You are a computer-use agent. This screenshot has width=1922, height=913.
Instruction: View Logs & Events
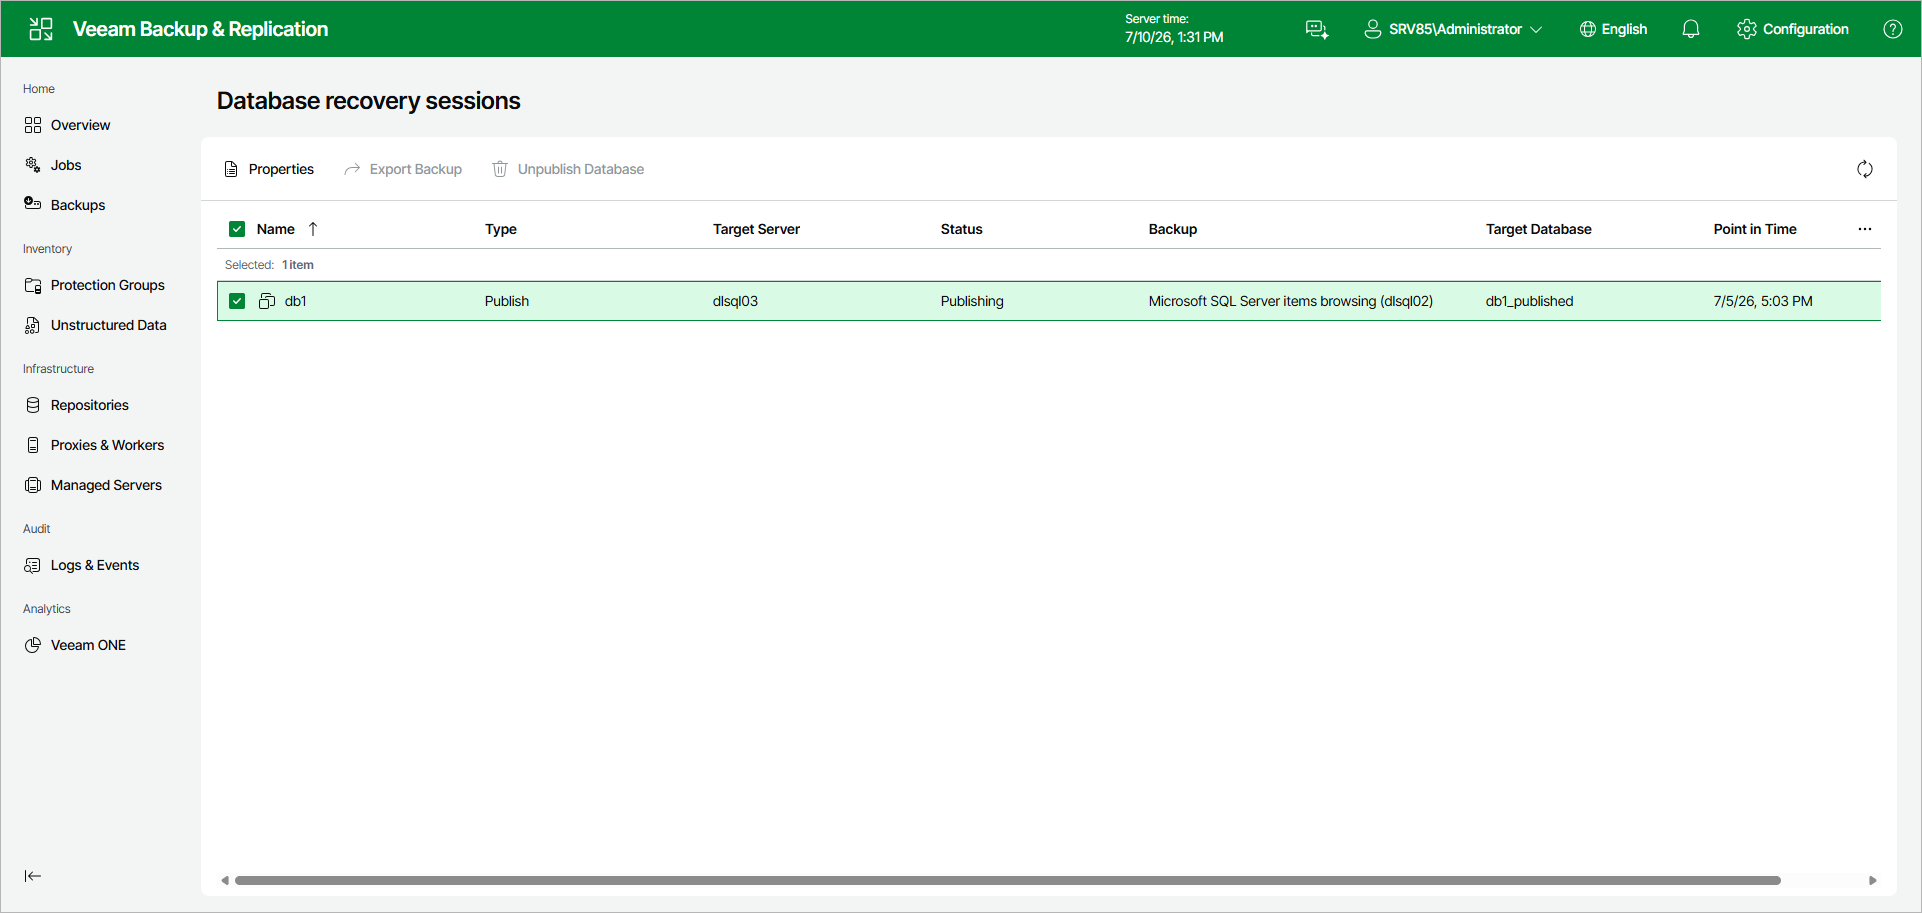pos(95,565)
